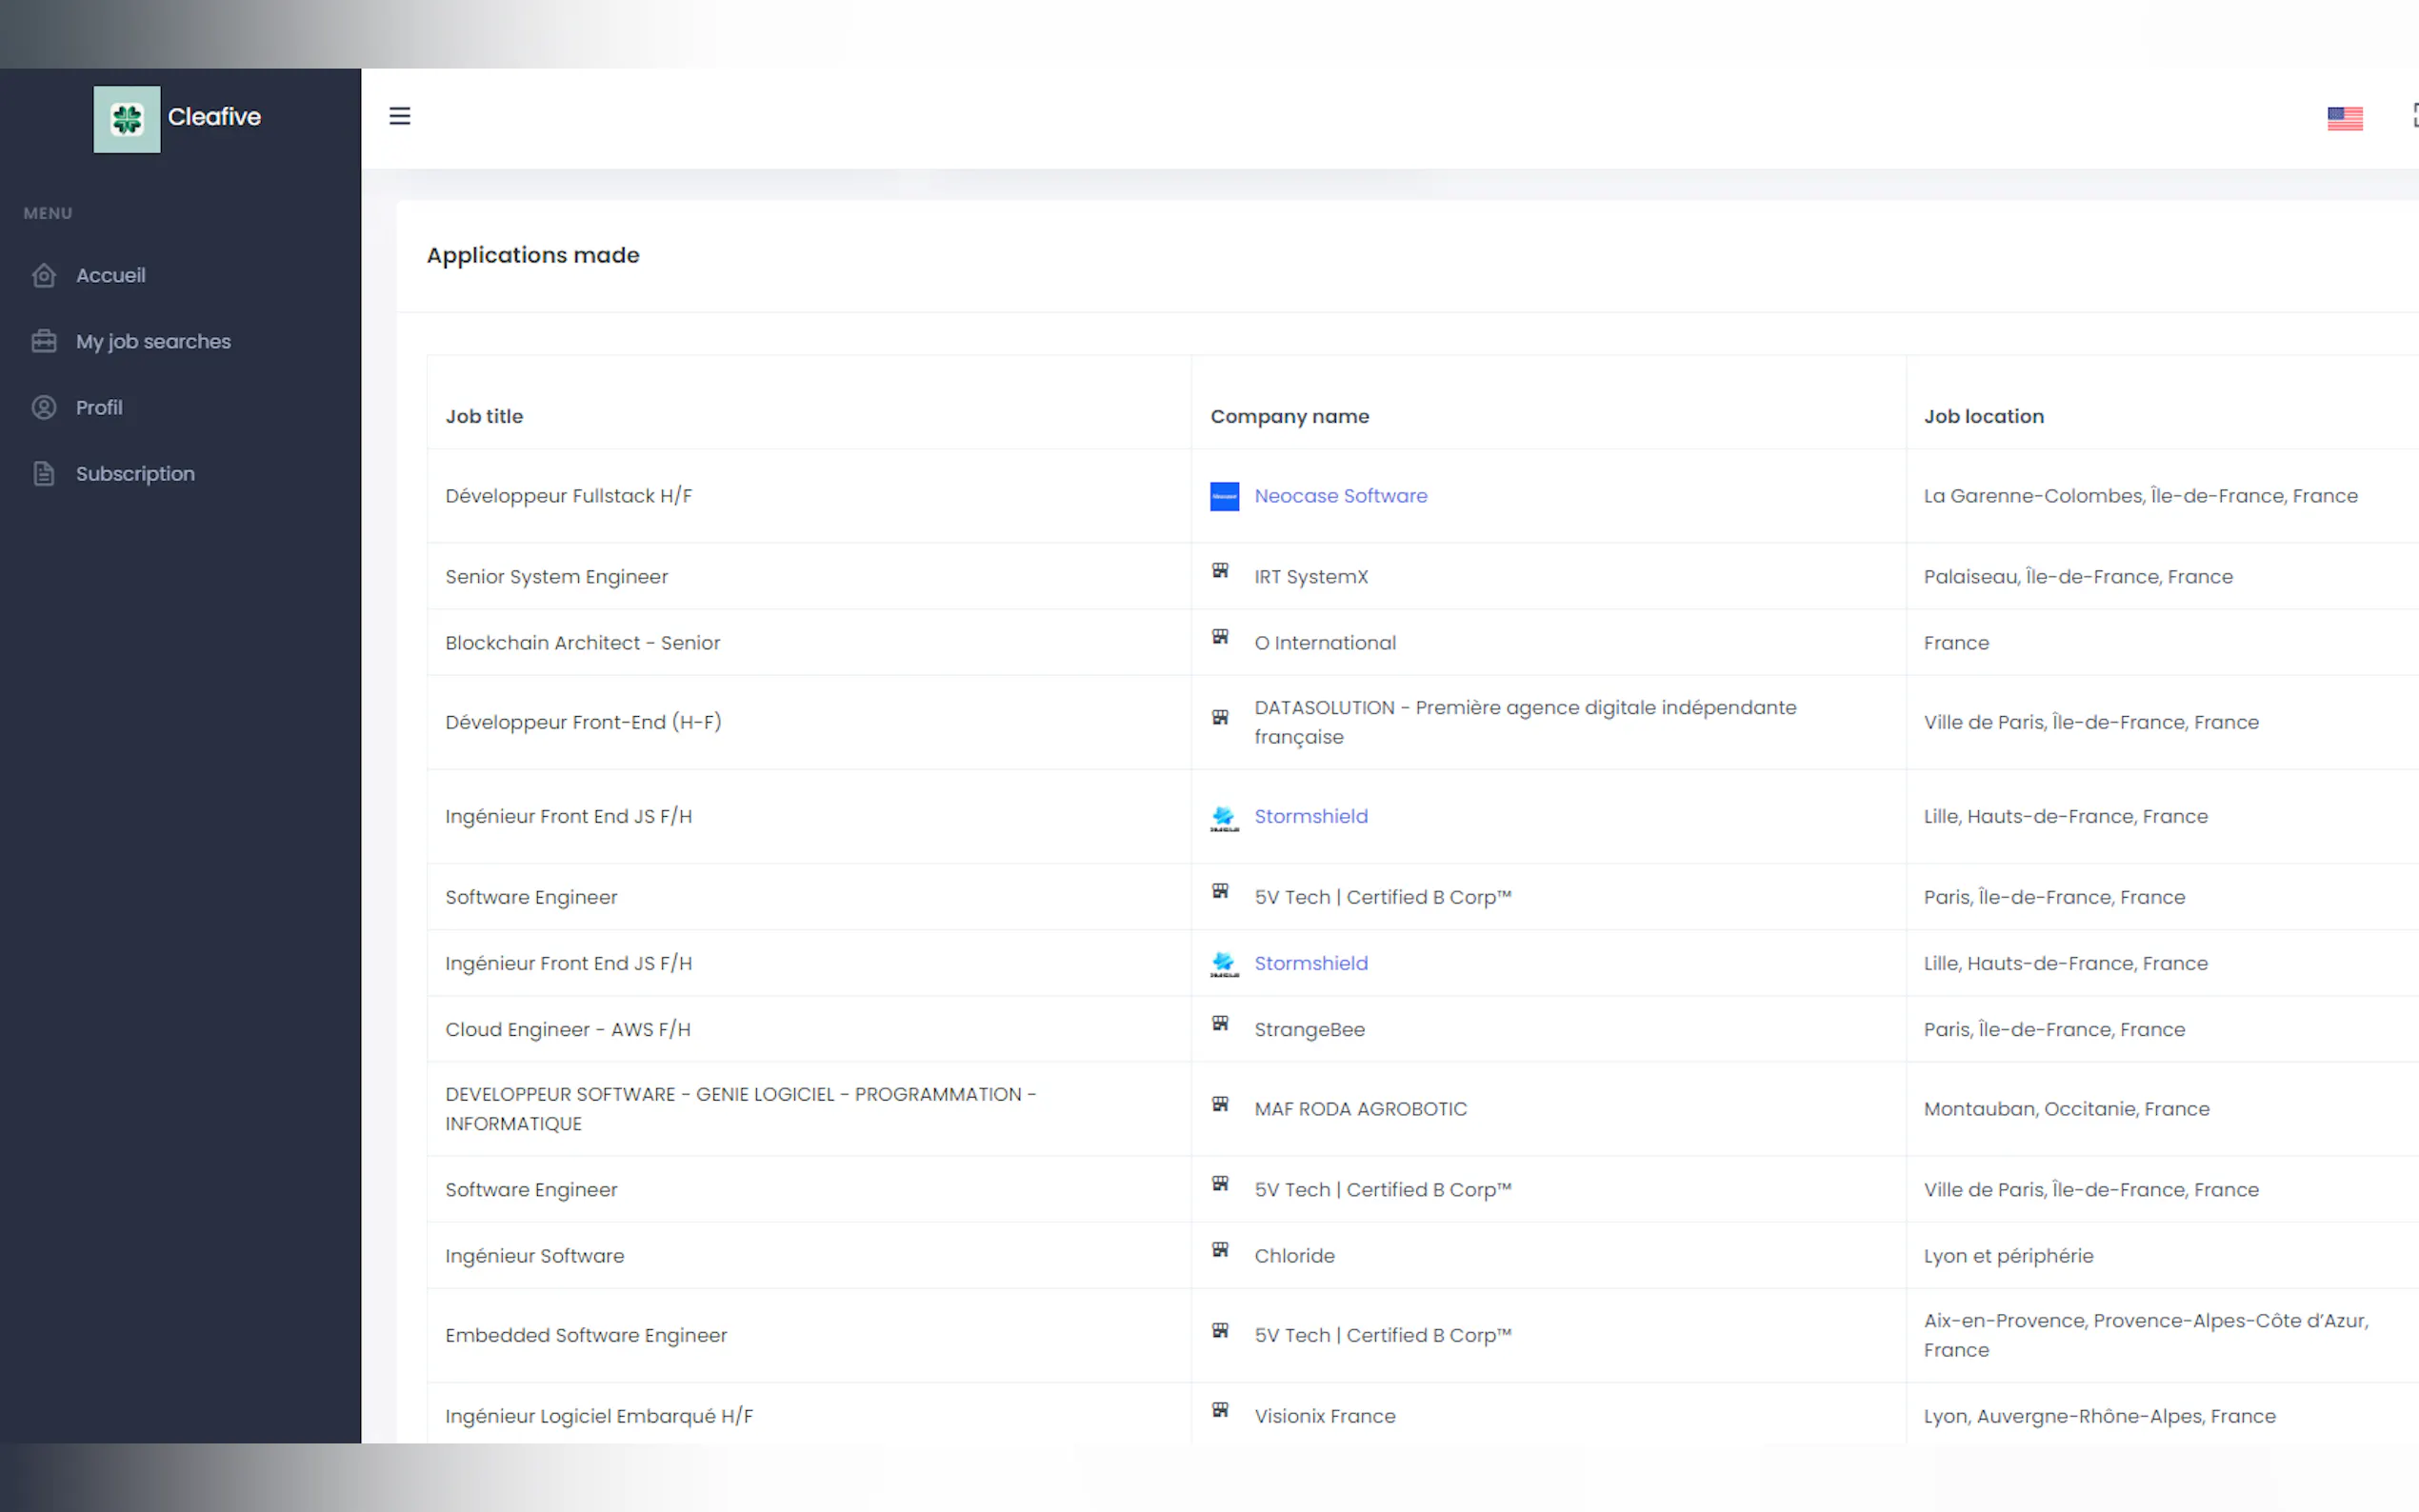Open the US flag language selector
The height and width of the screenshot is (1512, 2419).
[2344, 119]
